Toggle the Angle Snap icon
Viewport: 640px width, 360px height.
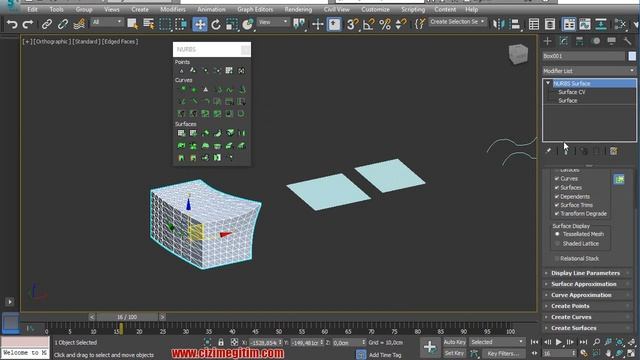click(368, 24)
